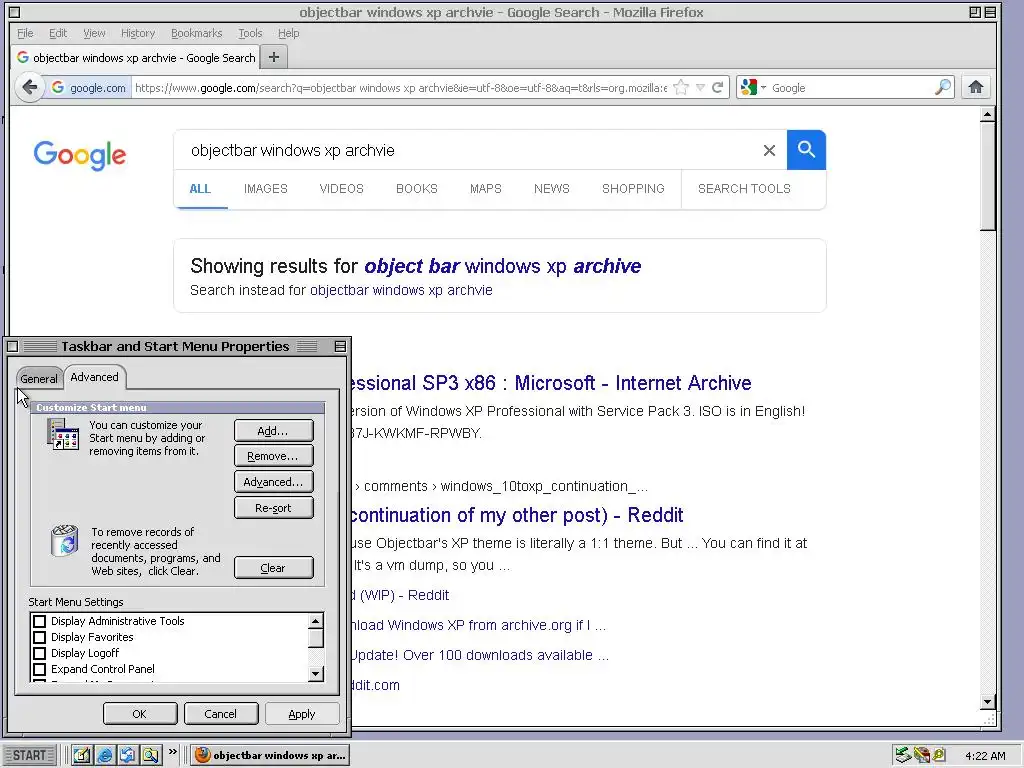
Task: Click third quick launch icon in taskbar
Action: [x=127, y=755]
